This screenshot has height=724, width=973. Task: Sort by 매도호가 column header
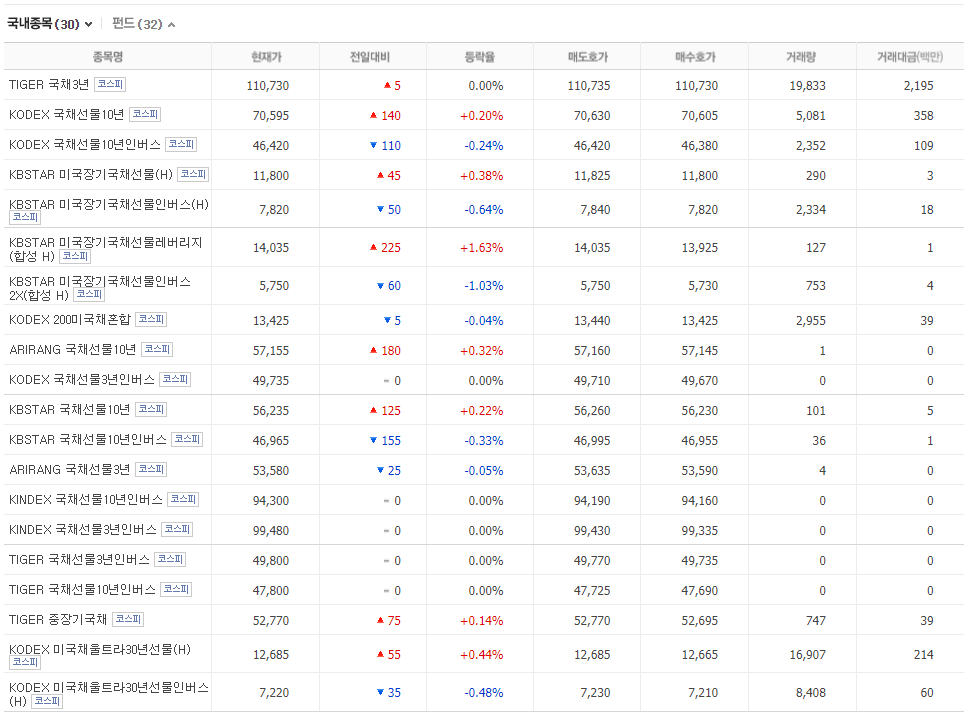pyautogui.click(x=588, y=57)
